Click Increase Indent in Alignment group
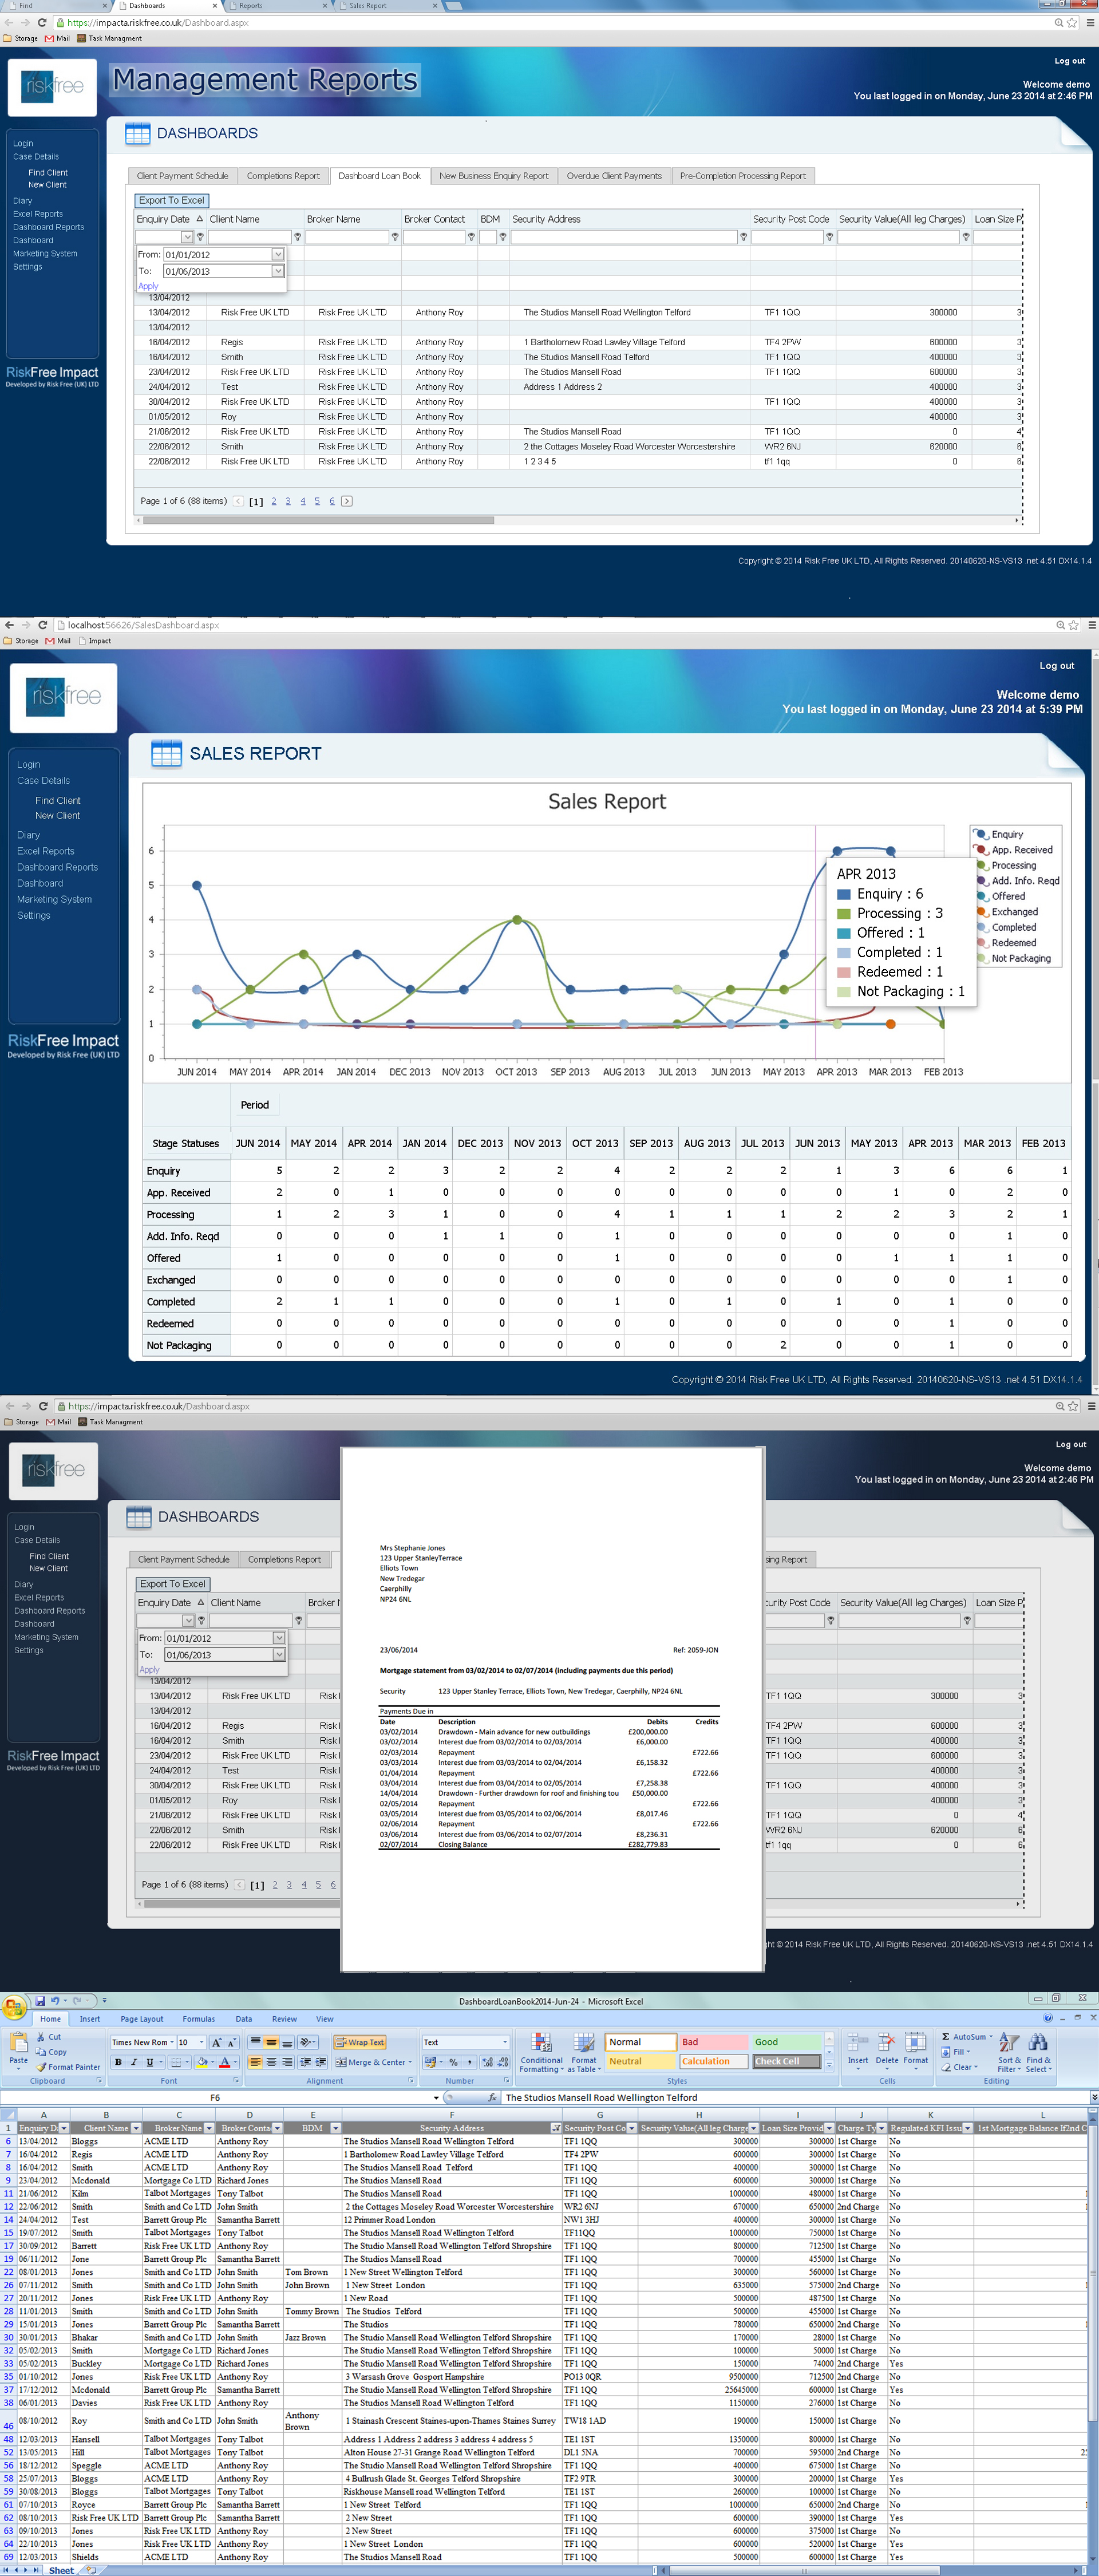 [x=322, y=2062]
